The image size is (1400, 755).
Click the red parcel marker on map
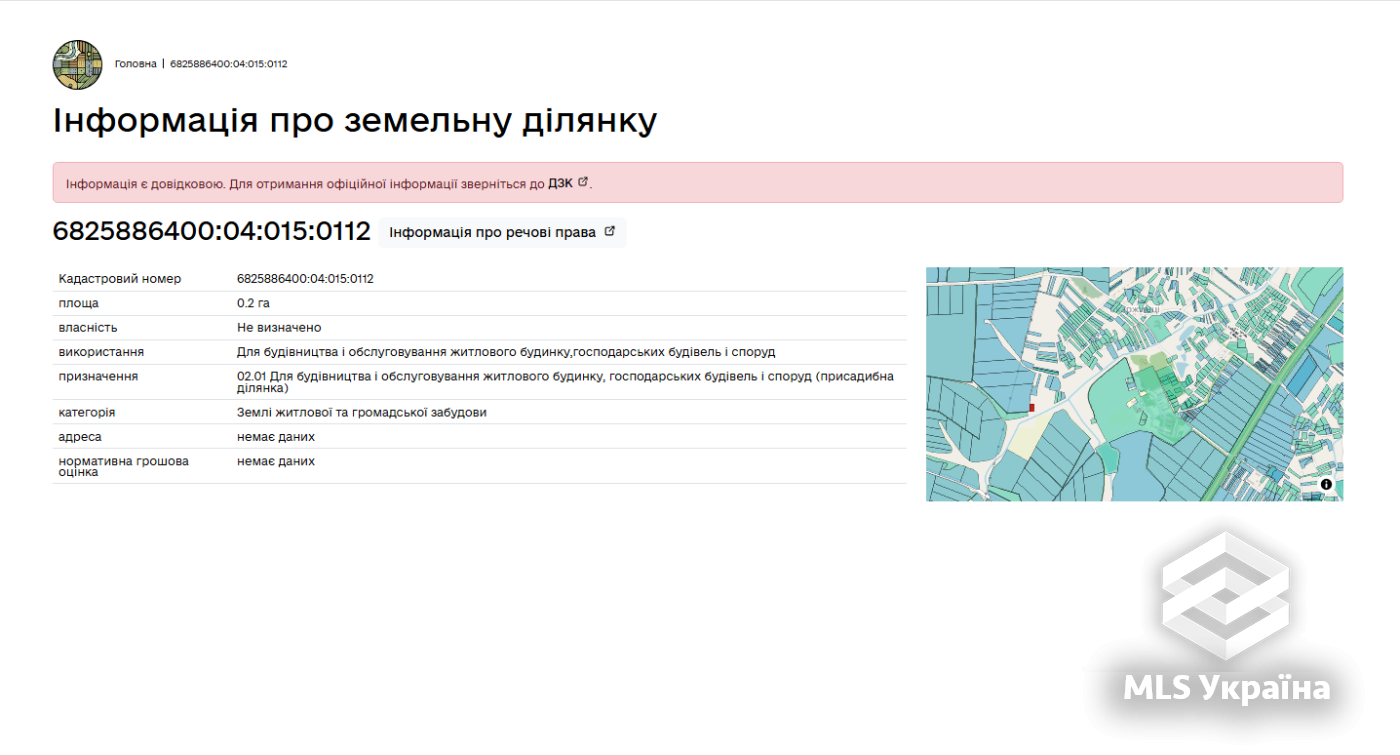[1031, 408]
